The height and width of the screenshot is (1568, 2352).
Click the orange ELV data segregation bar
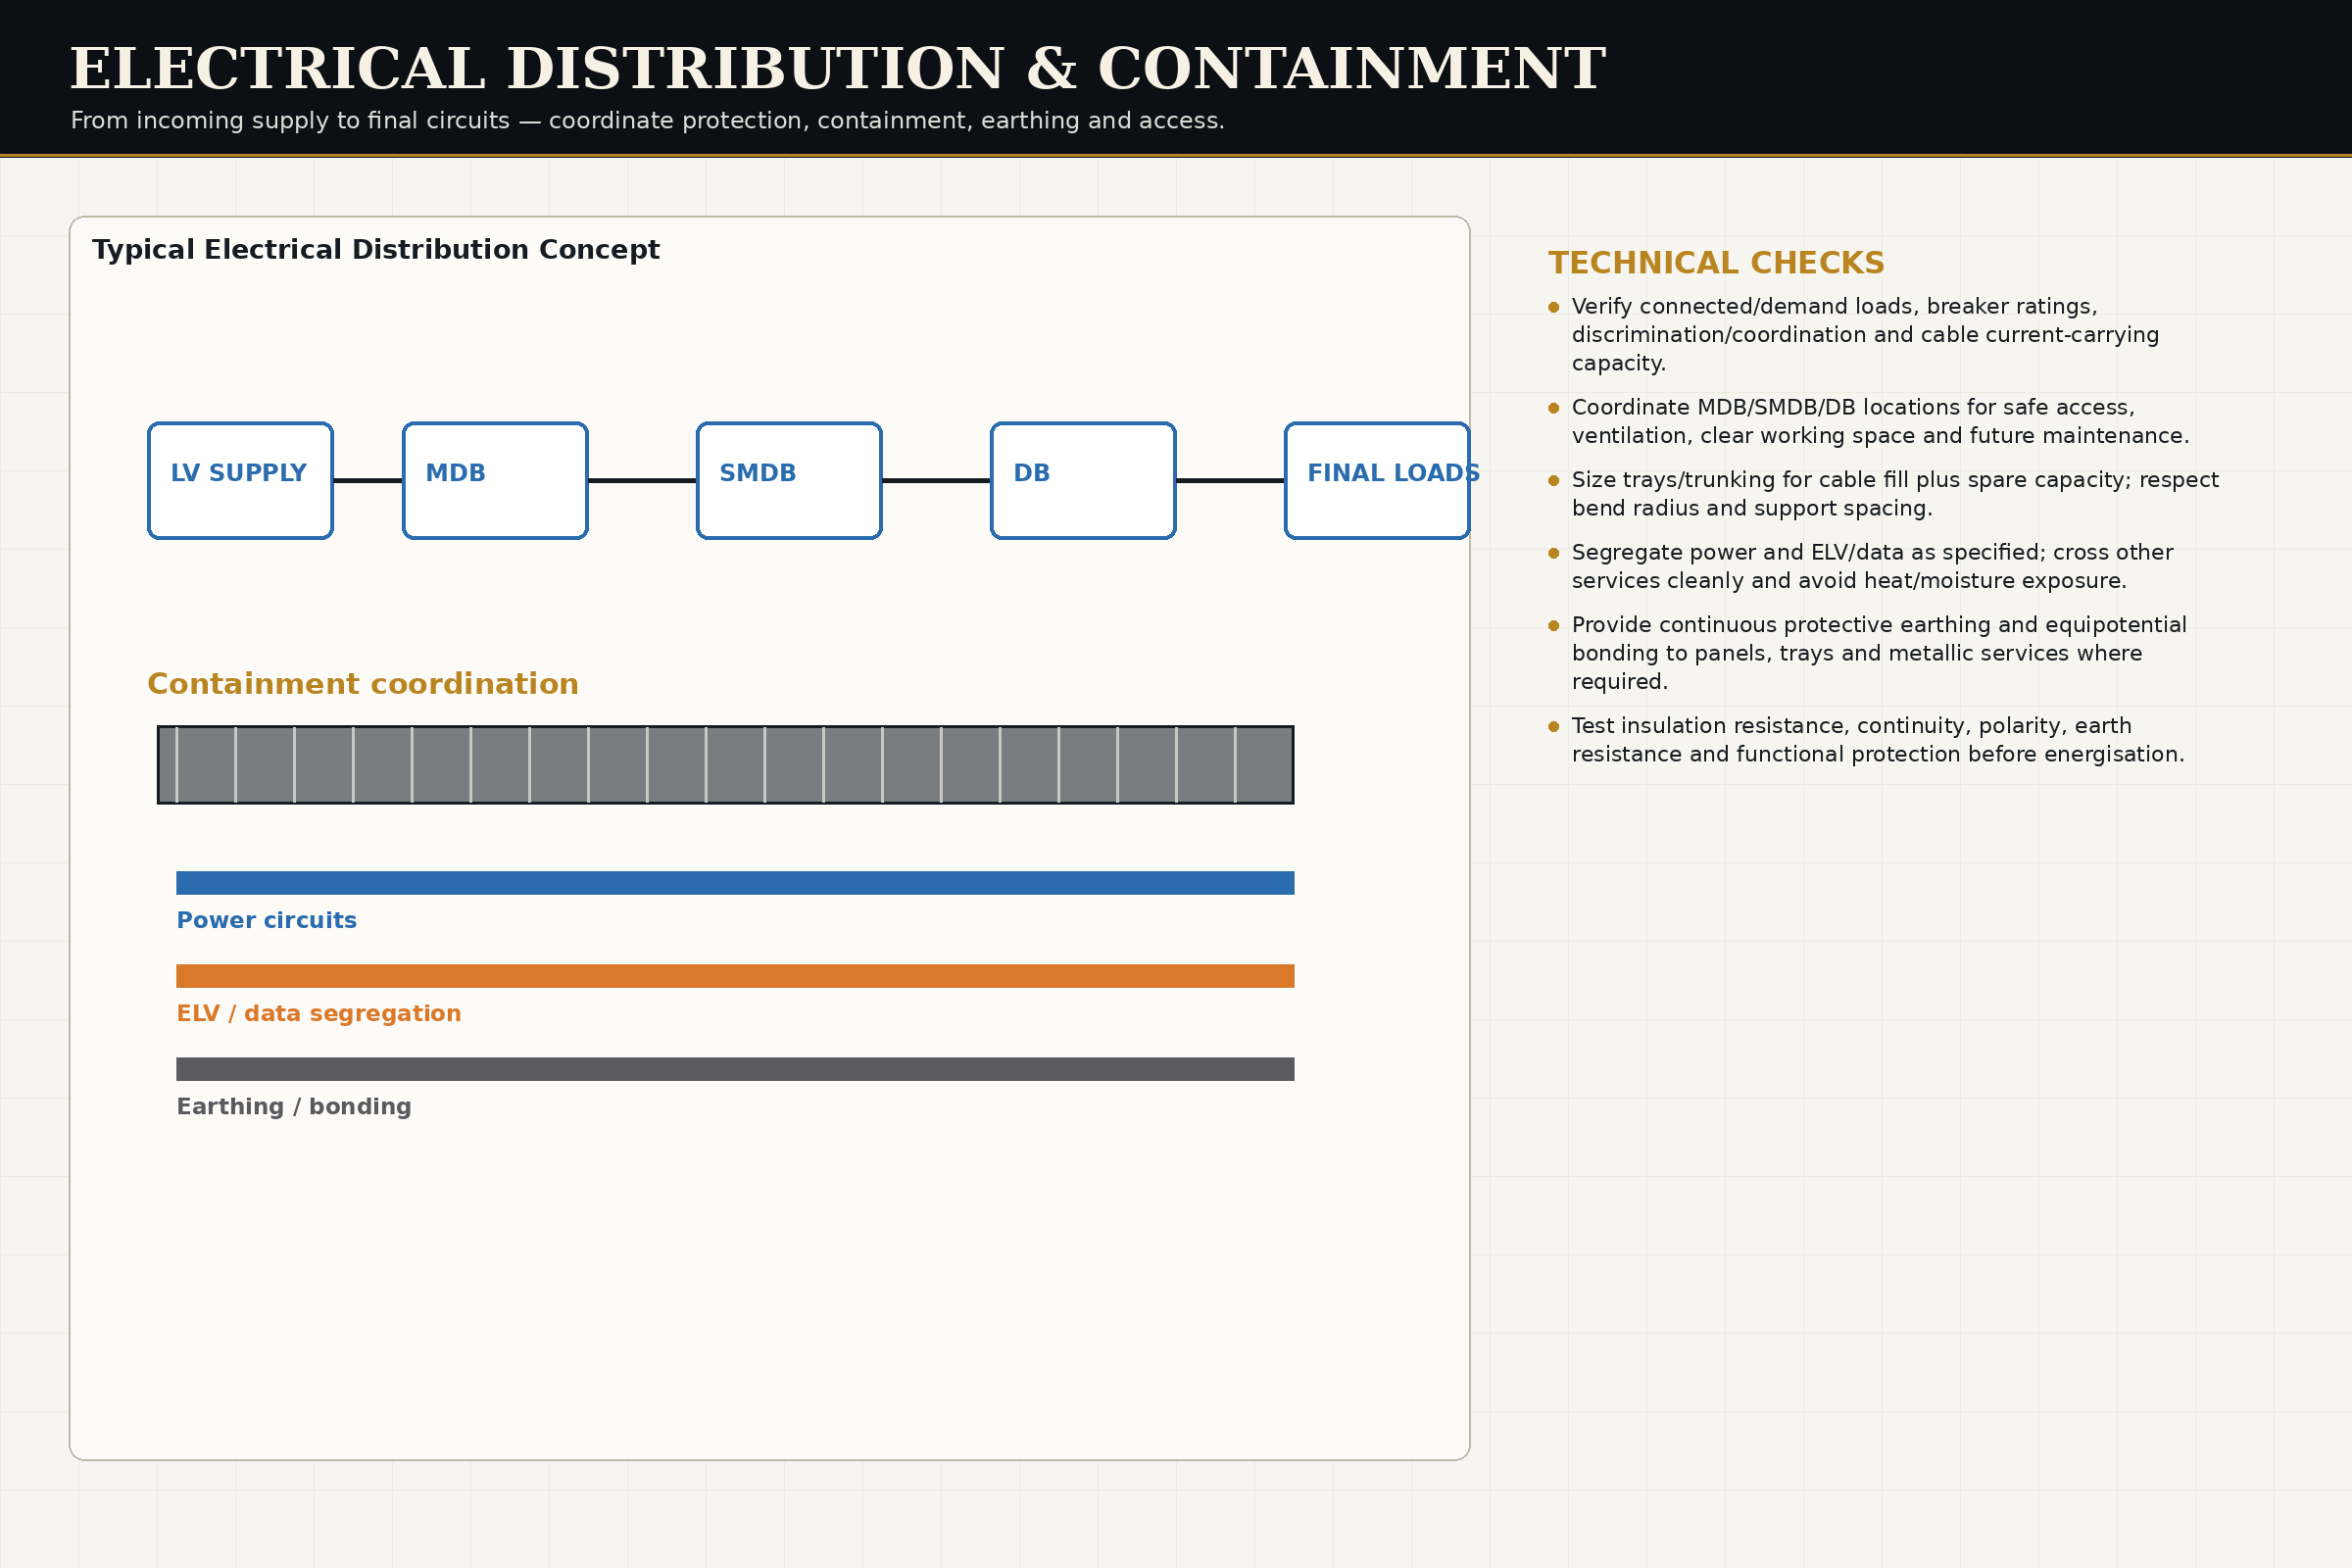pyautogui.click(x=735, y=976)
